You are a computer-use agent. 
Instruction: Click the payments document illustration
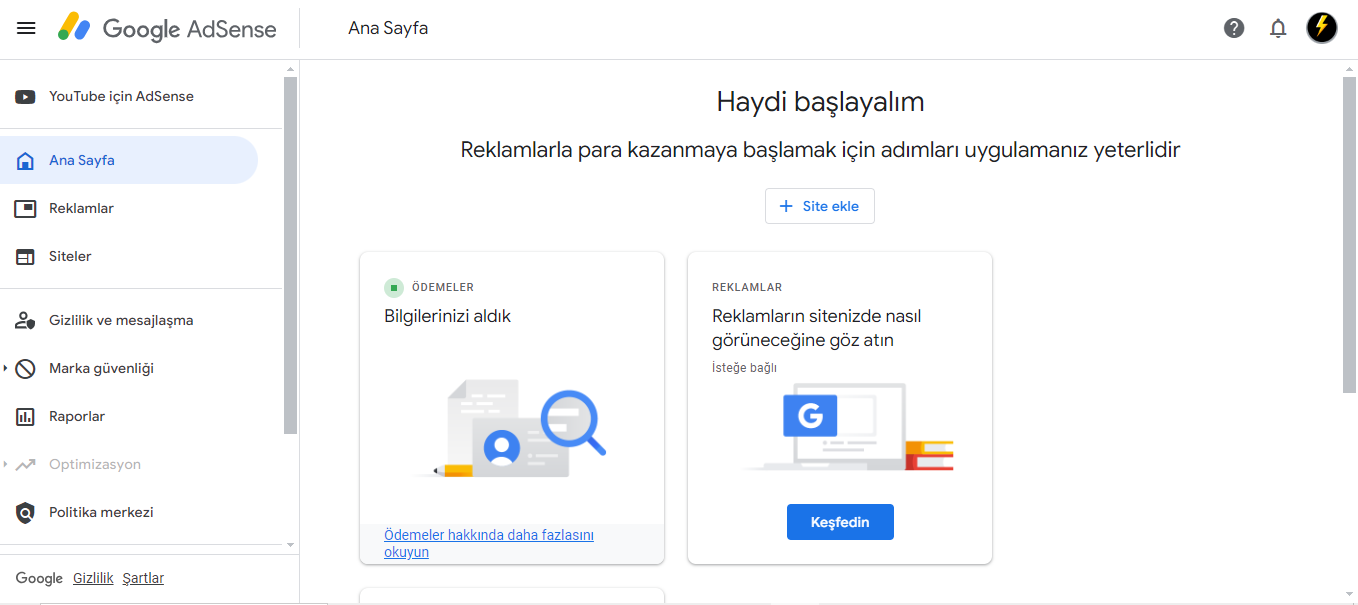pos(511,428)
